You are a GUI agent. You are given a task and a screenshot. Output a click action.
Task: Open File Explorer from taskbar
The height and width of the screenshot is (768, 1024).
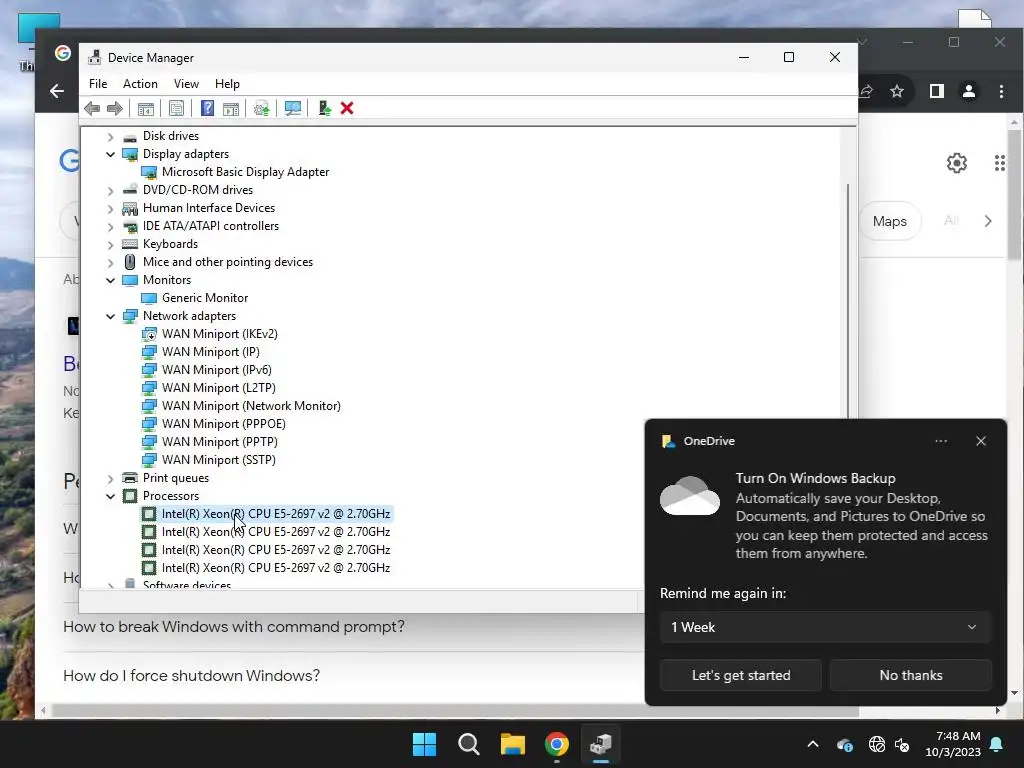[x=513, y=744]
